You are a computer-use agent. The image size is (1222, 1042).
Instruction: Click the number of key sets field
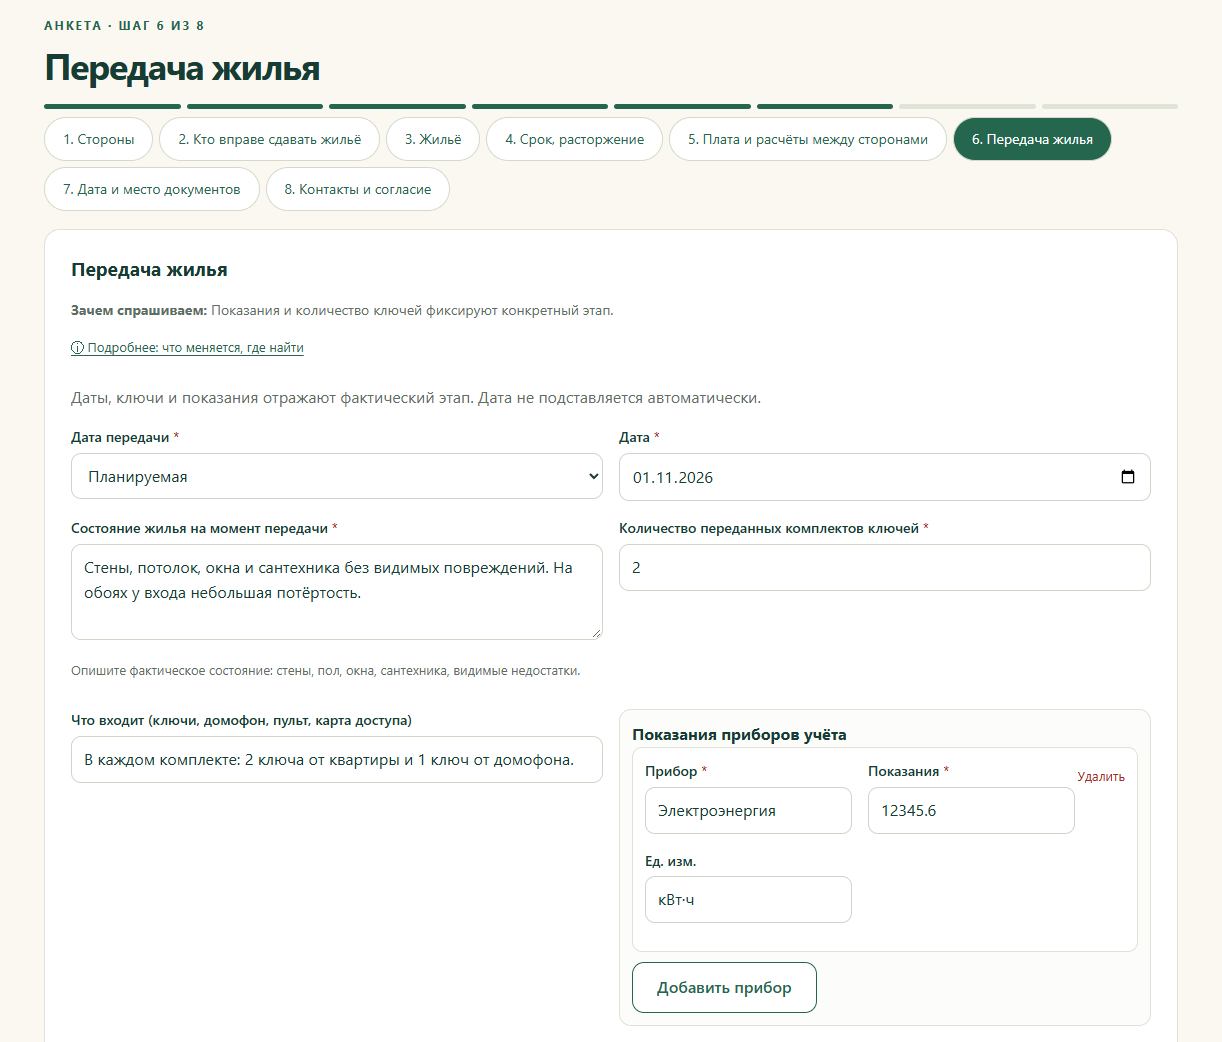(x=885, y=567)
